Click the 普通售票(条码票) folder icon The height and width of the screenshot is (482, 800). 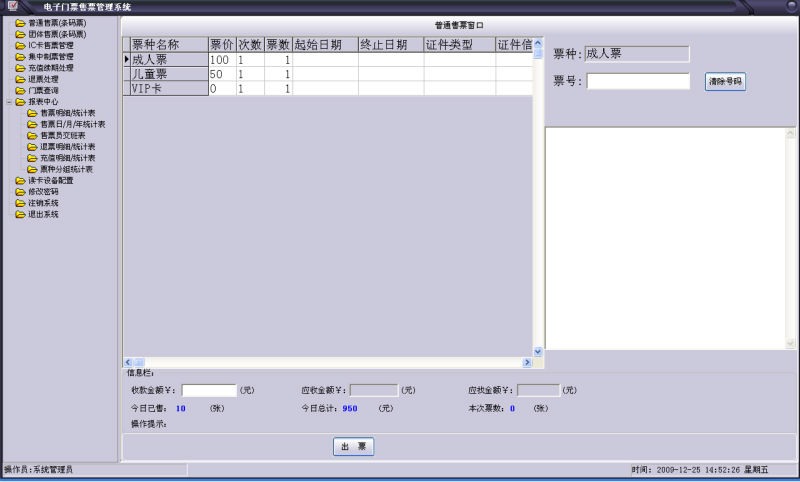click(x=20, y=22)
